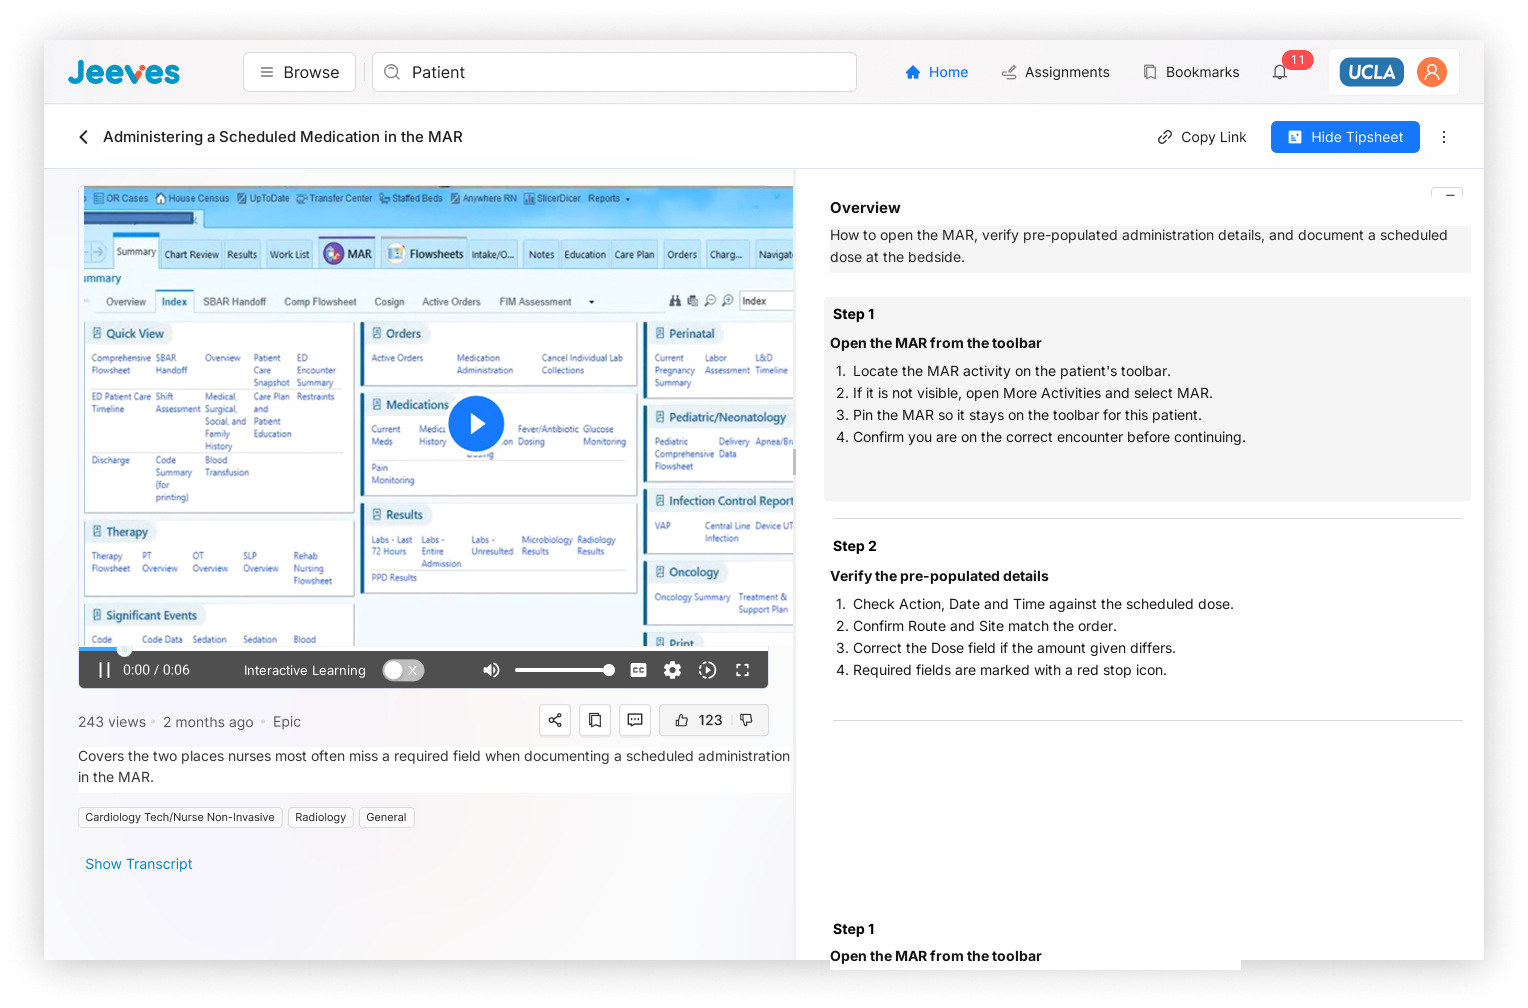The width and height of the screenshot is (1528, 1008).
Task: Select 'Step 2' heading text
Action: pyautogui.click(x=855, y=546)
